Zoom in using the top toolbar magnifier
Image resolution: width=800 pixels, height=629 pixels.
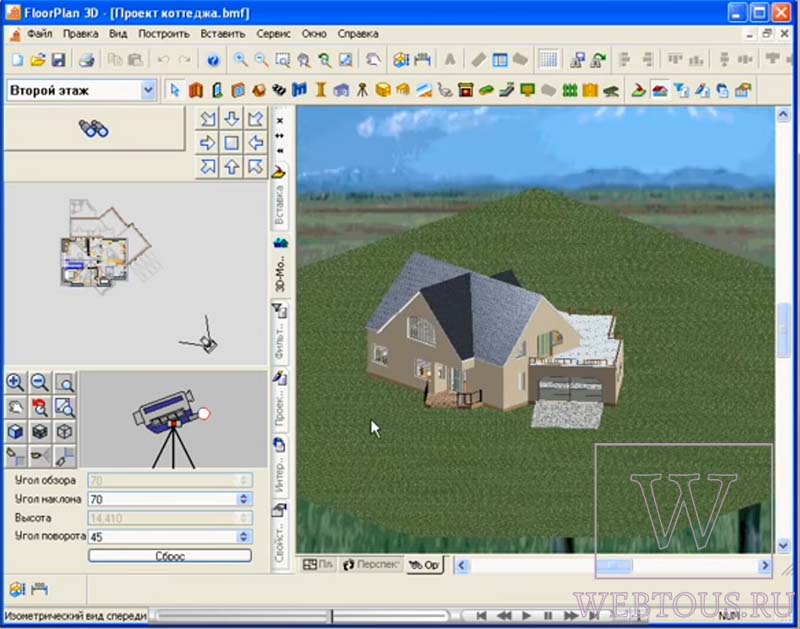[240, 60]
